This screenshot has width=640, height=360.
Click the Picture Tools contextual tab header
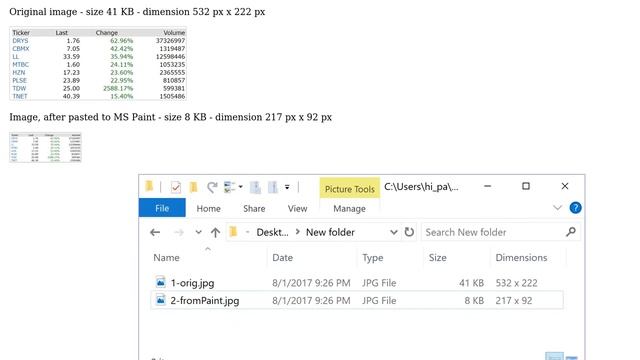pos(350,189)
